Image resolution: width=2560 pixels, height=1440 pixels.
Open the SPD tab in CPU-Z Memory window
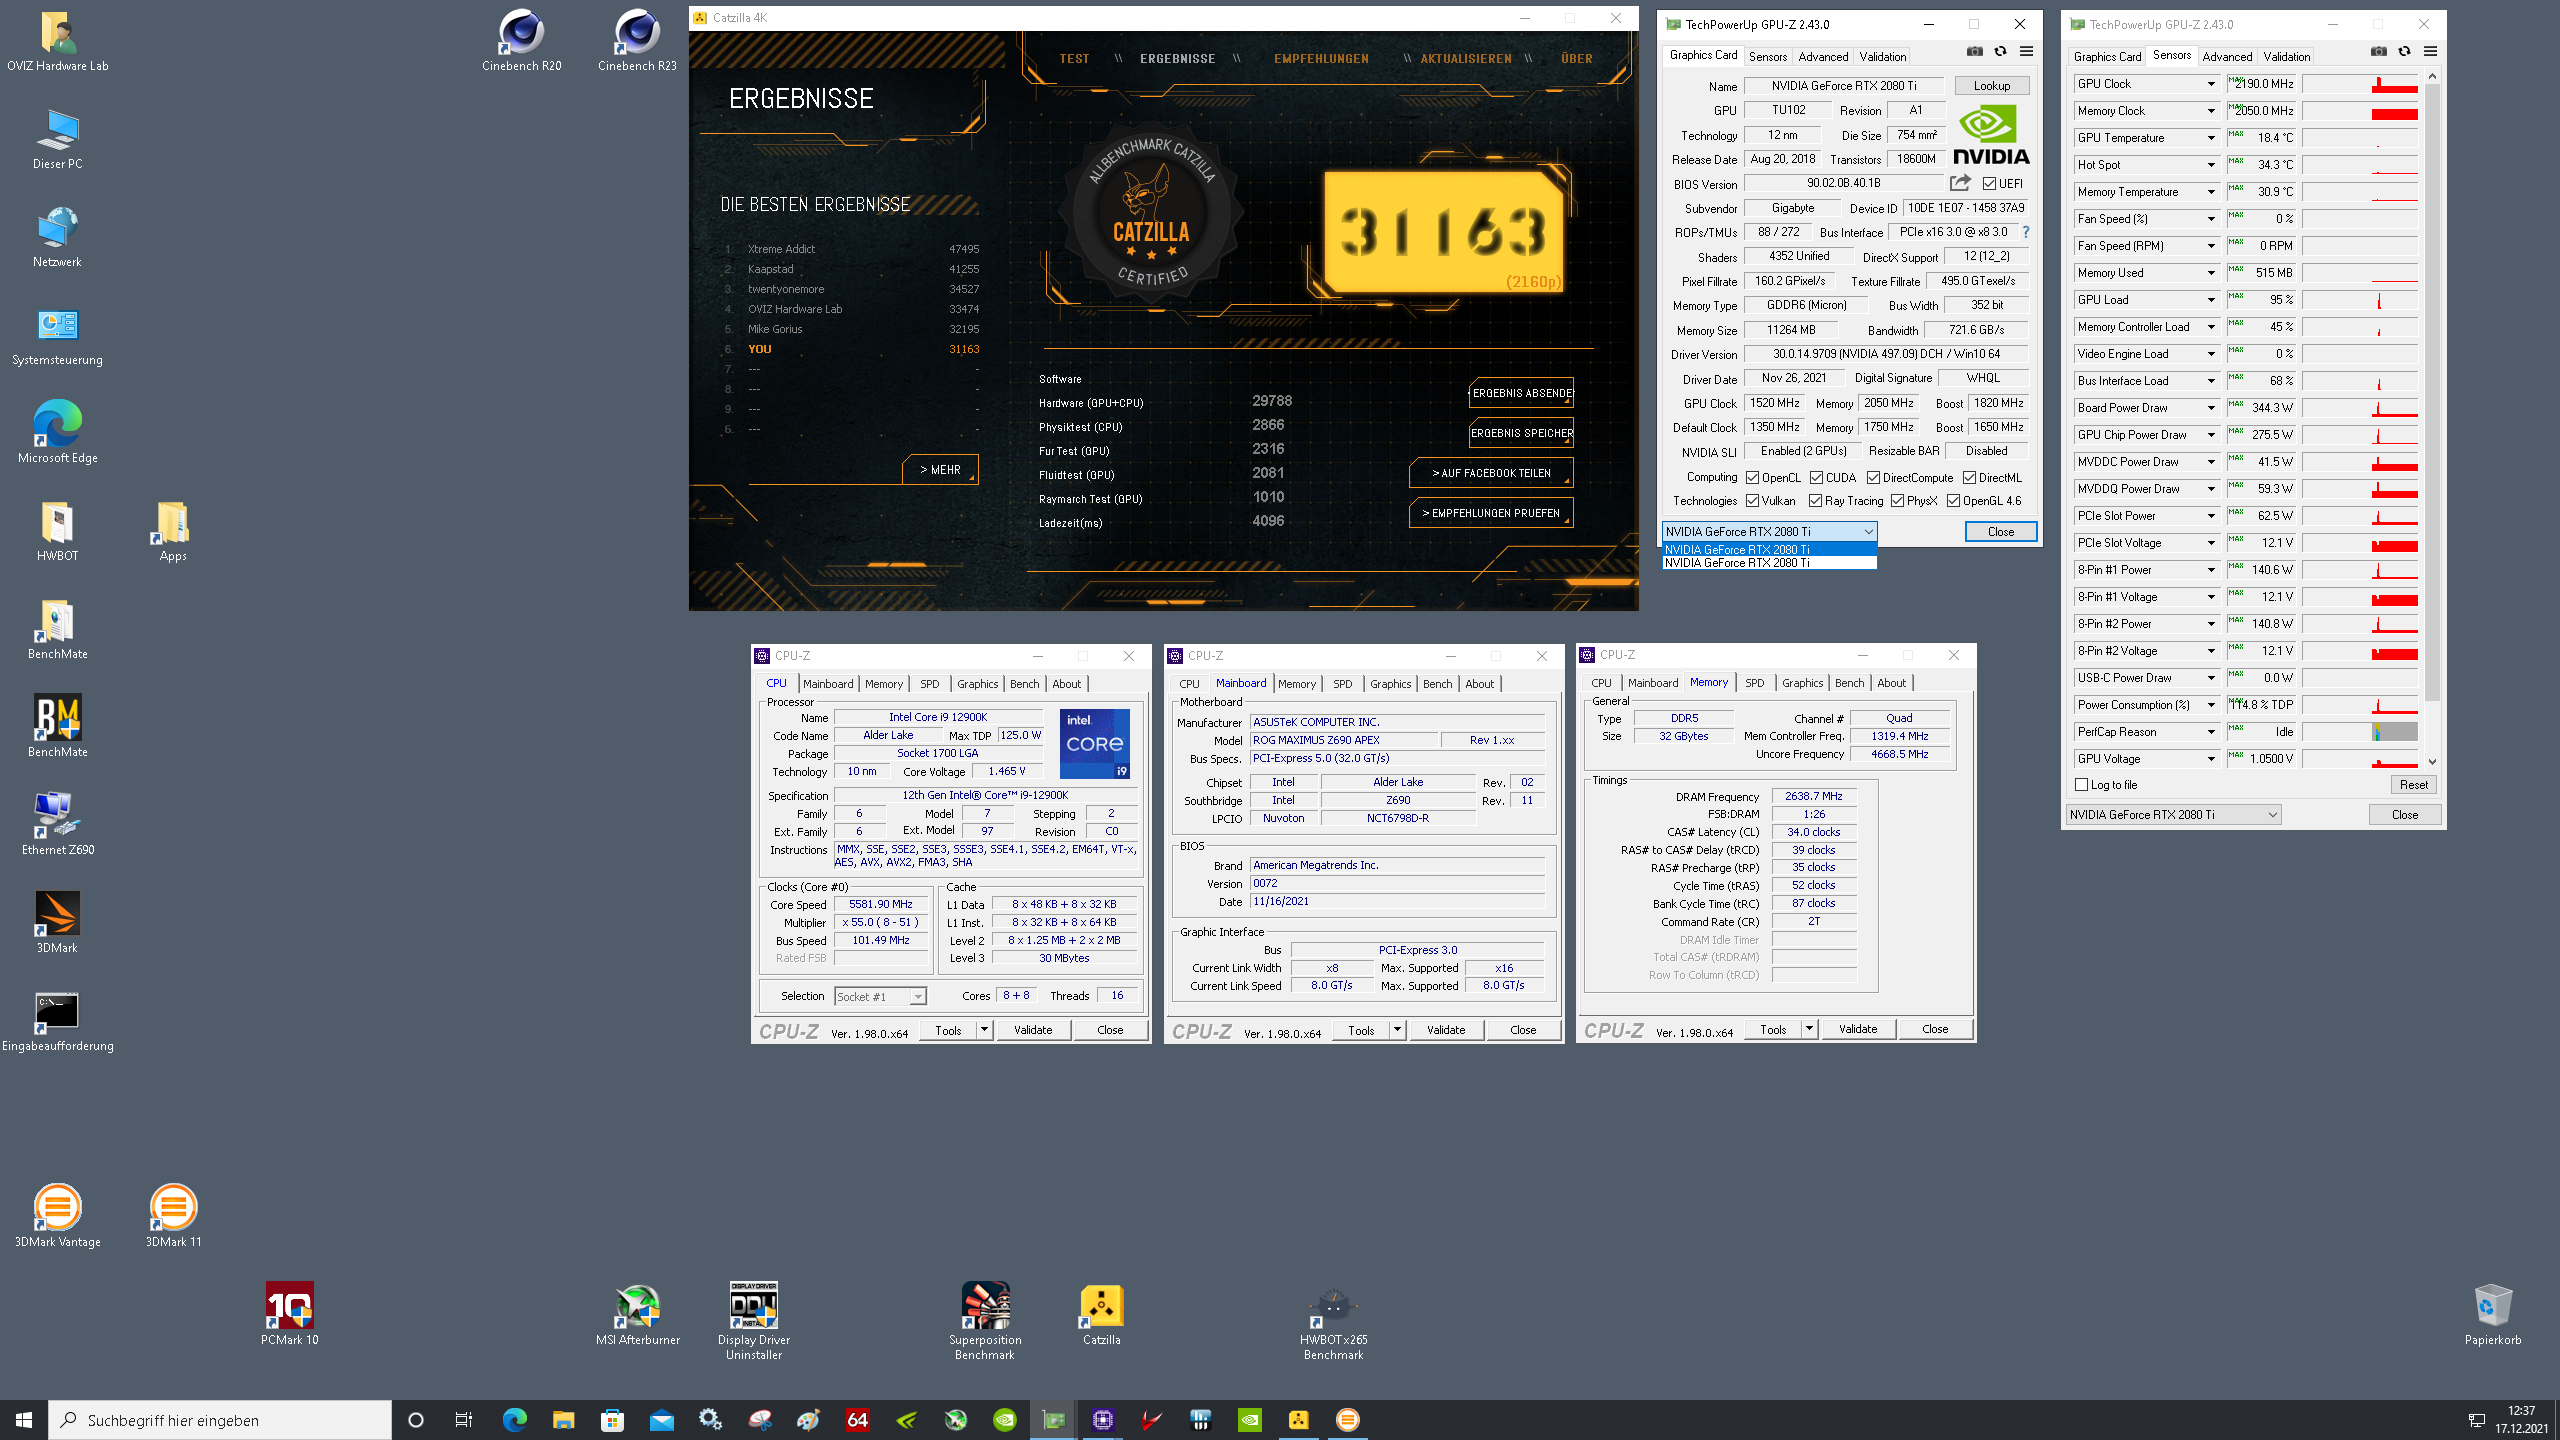pos(1754,683)
